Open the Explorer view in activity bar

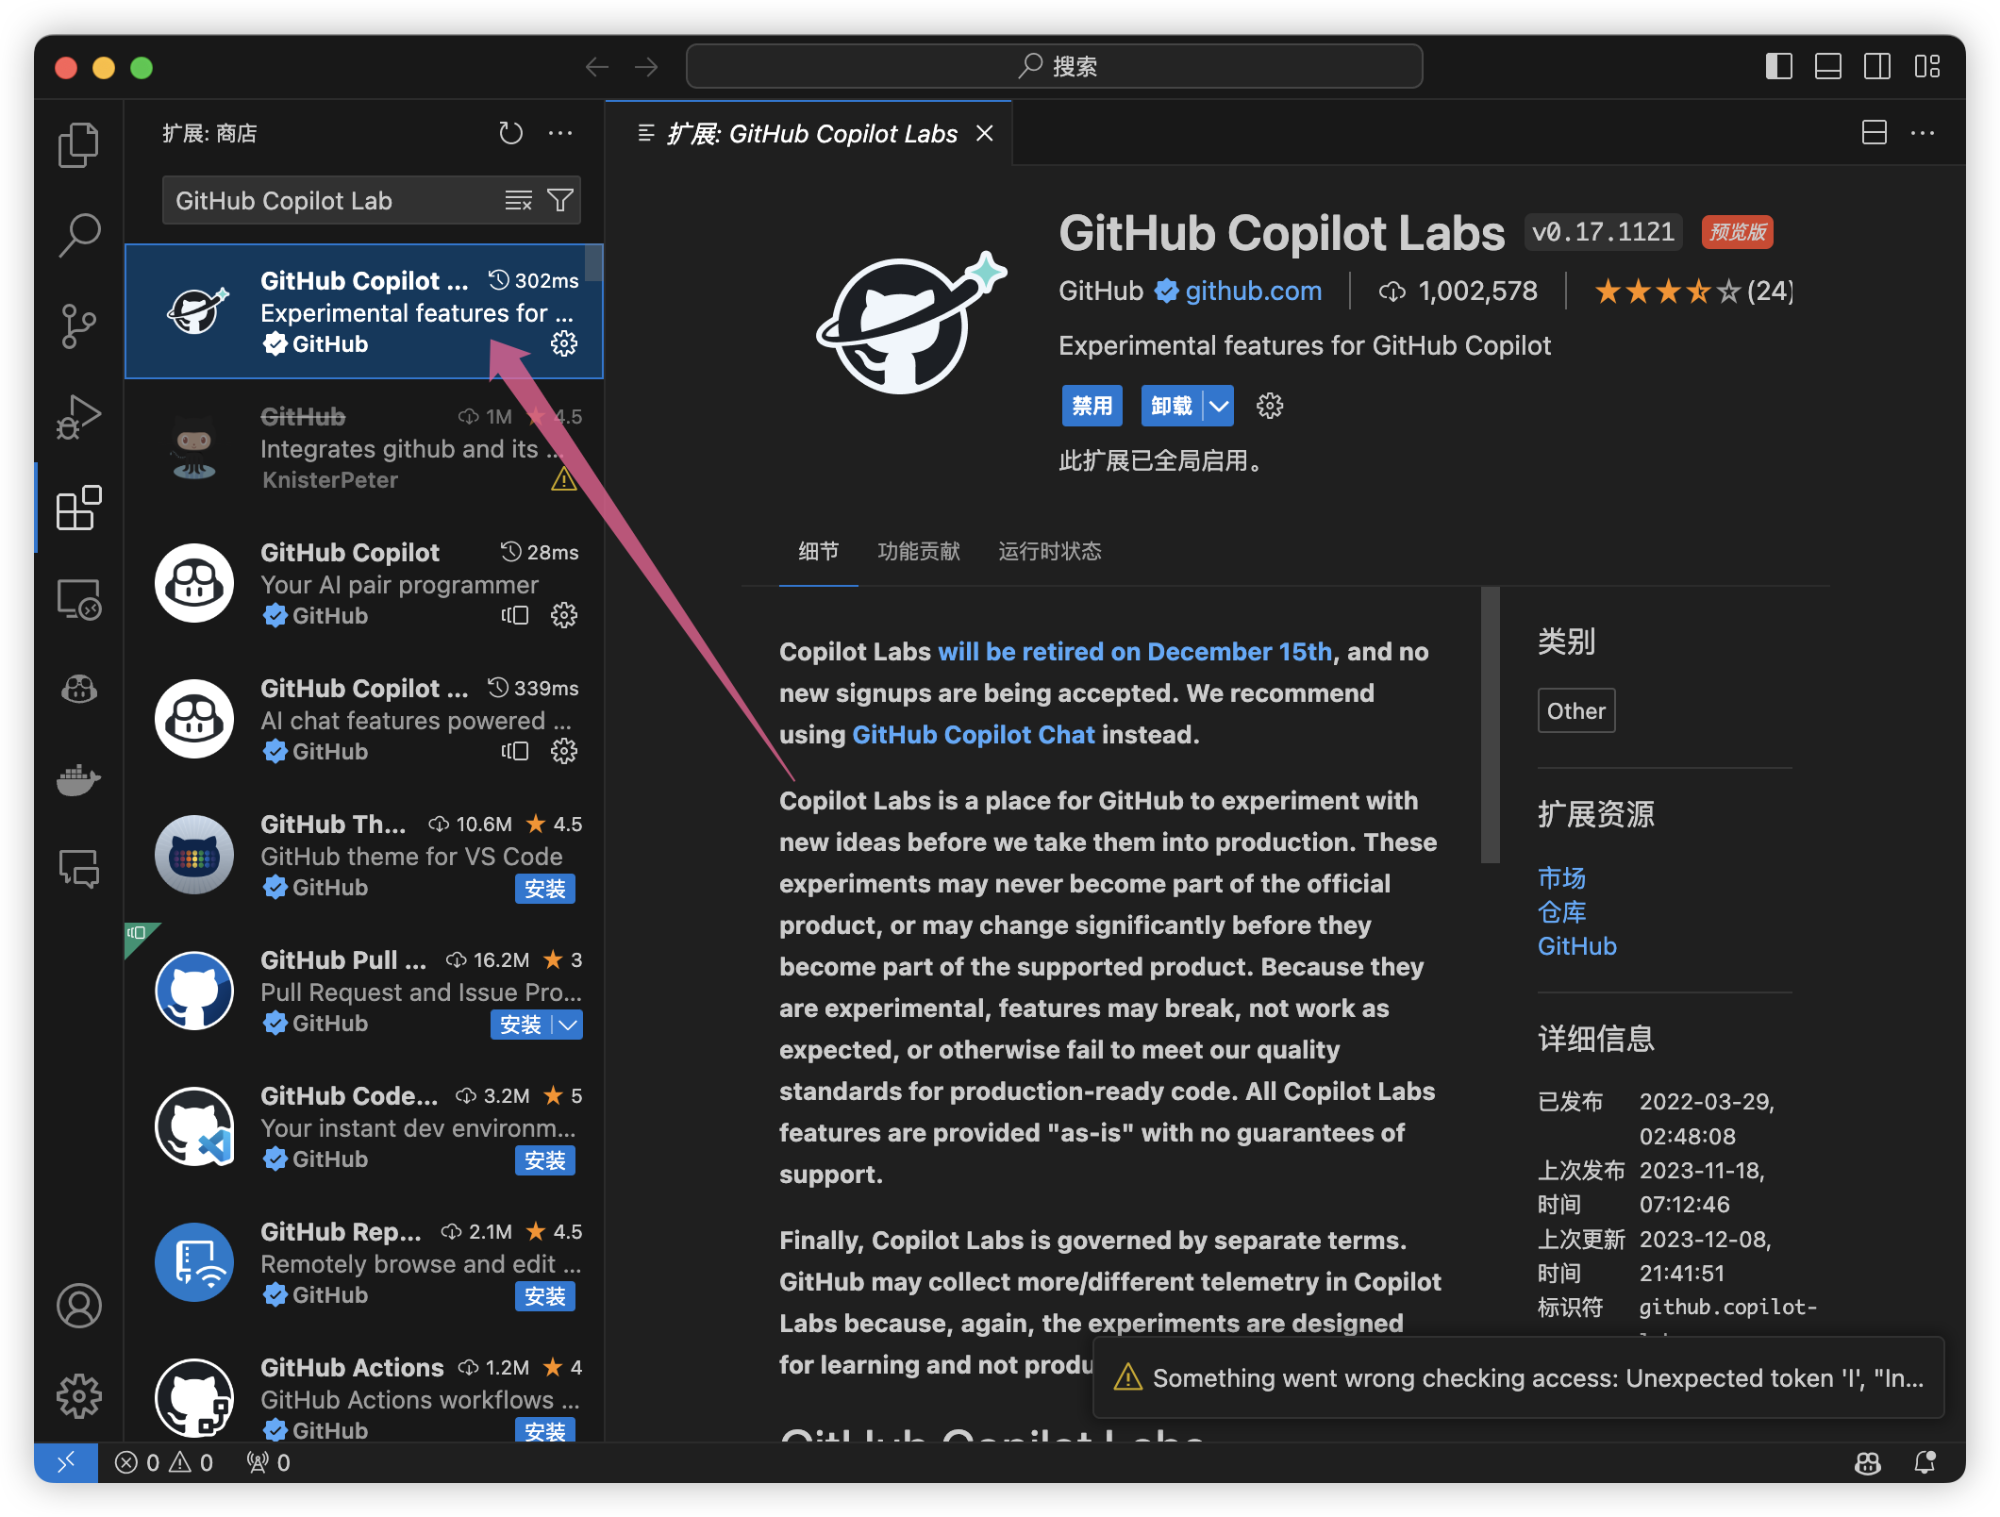coord(78,146)
